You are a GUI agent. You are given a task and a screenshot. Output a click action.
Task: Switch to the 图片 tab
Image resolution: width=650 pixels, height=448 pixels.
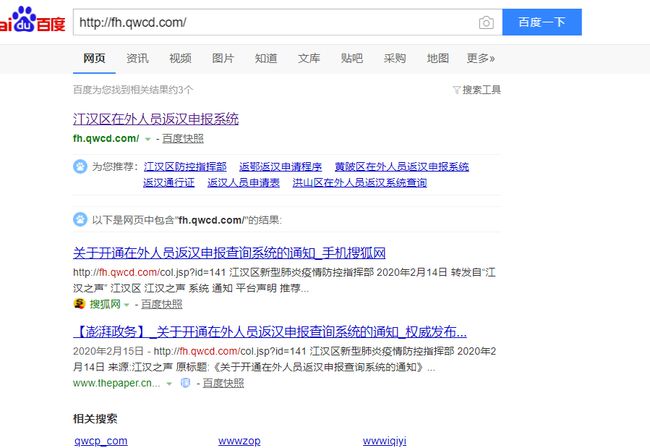(x=223, y=58)
